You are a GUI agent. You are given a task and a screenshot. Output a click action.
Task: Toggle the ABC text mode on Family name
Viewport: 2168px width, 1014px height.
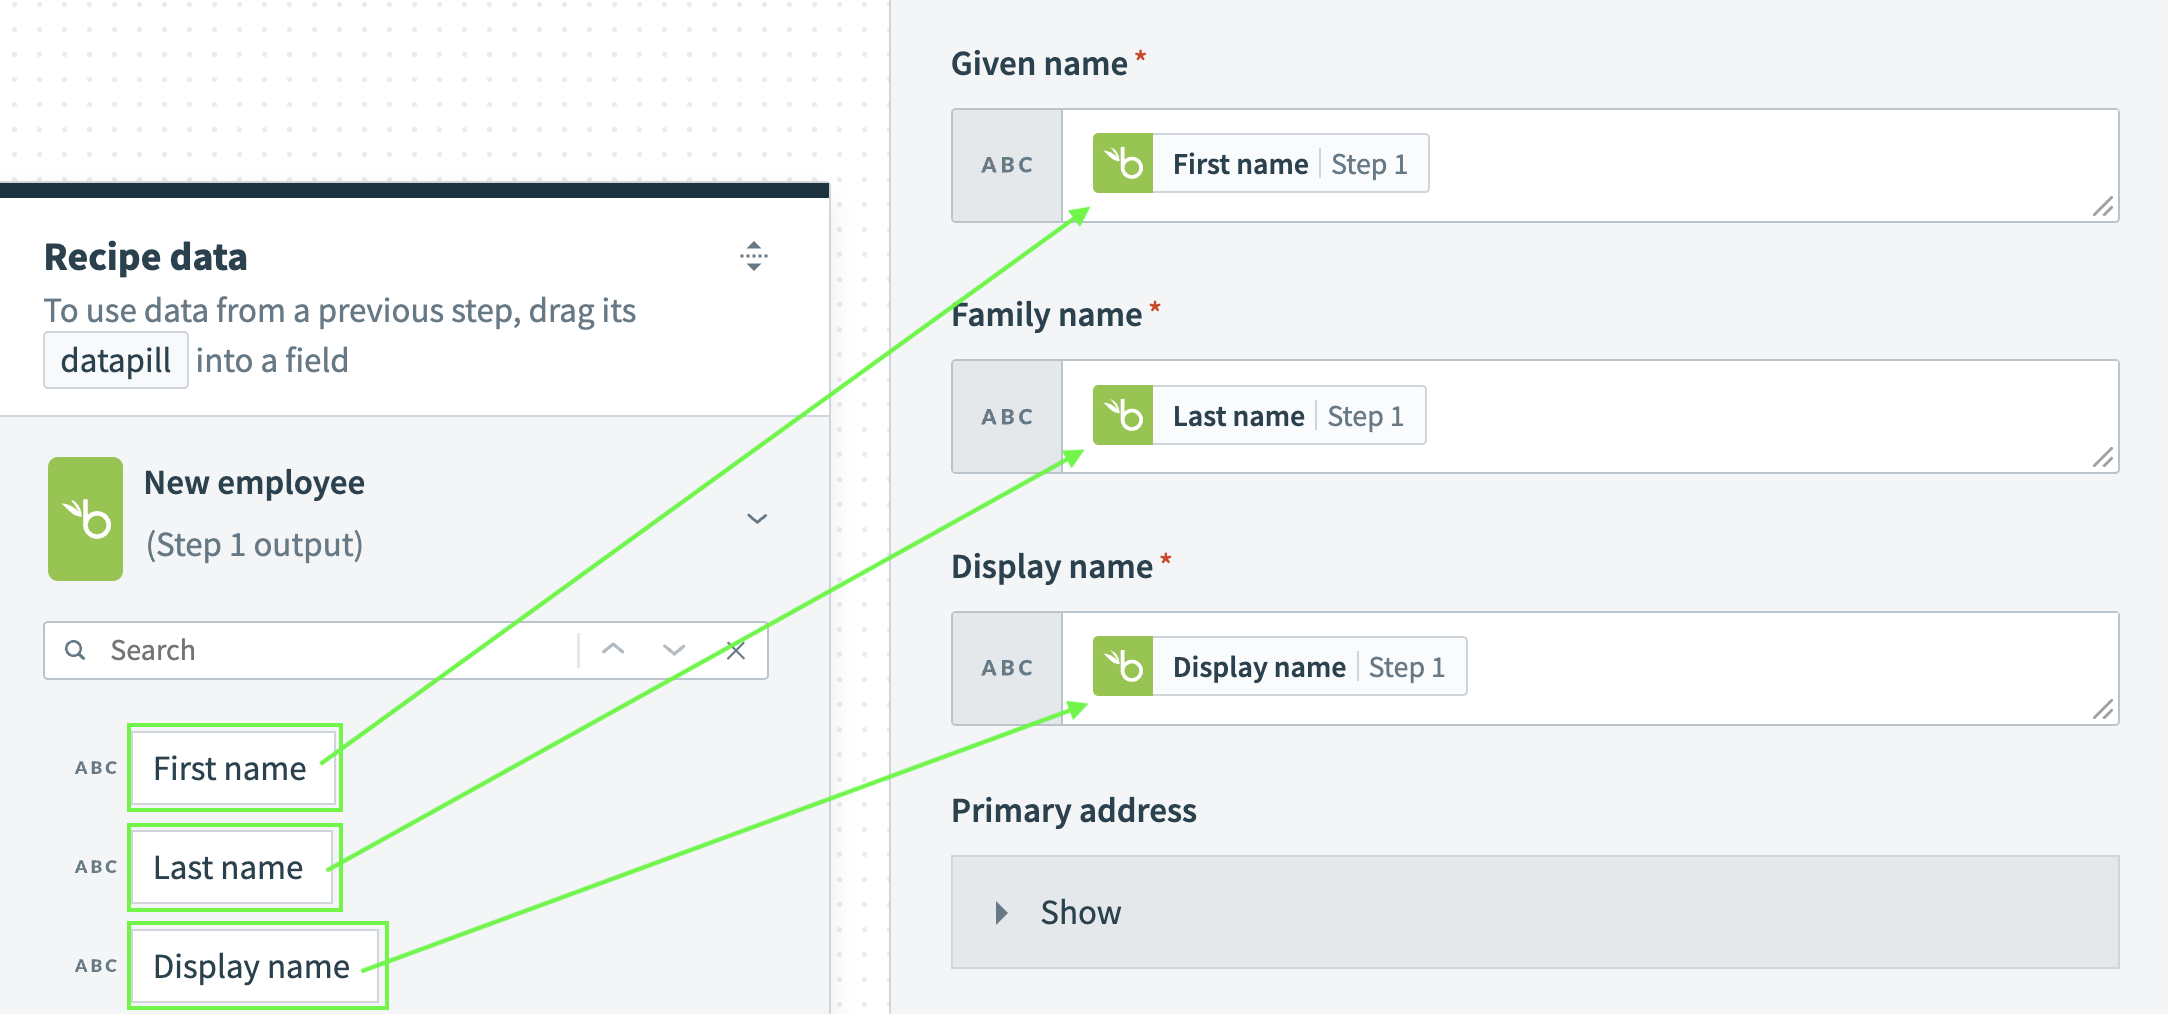[x=1007, y=417]
